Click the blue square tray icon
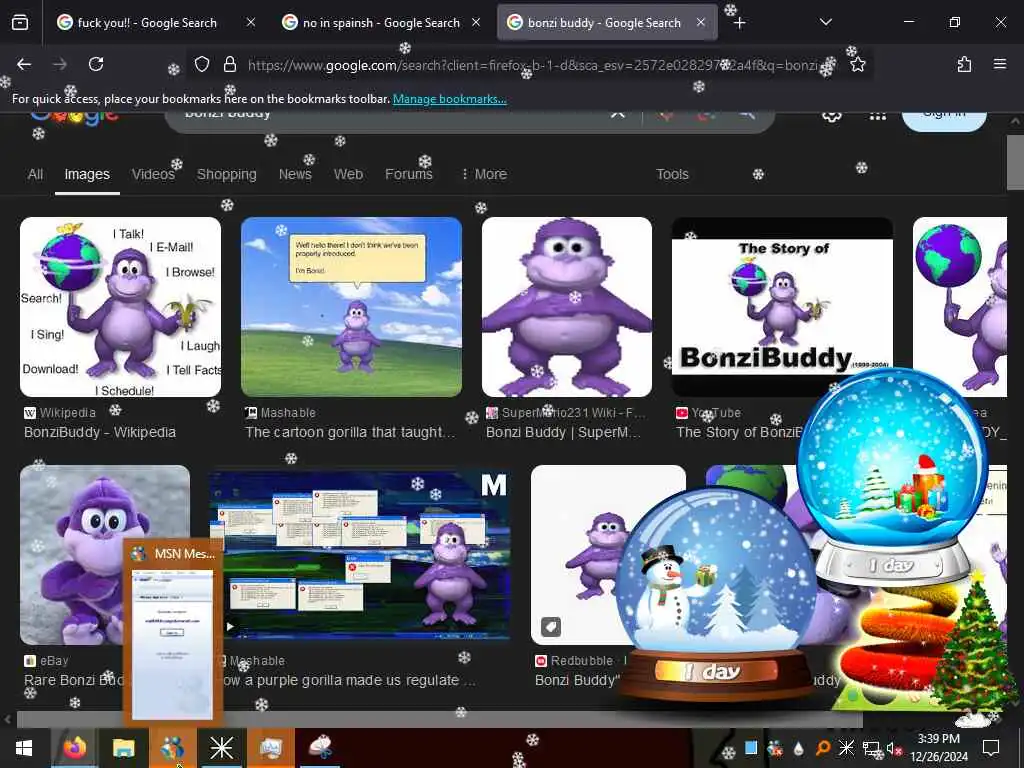This screenshot has height=768, width=1024. tap(751, 748)
